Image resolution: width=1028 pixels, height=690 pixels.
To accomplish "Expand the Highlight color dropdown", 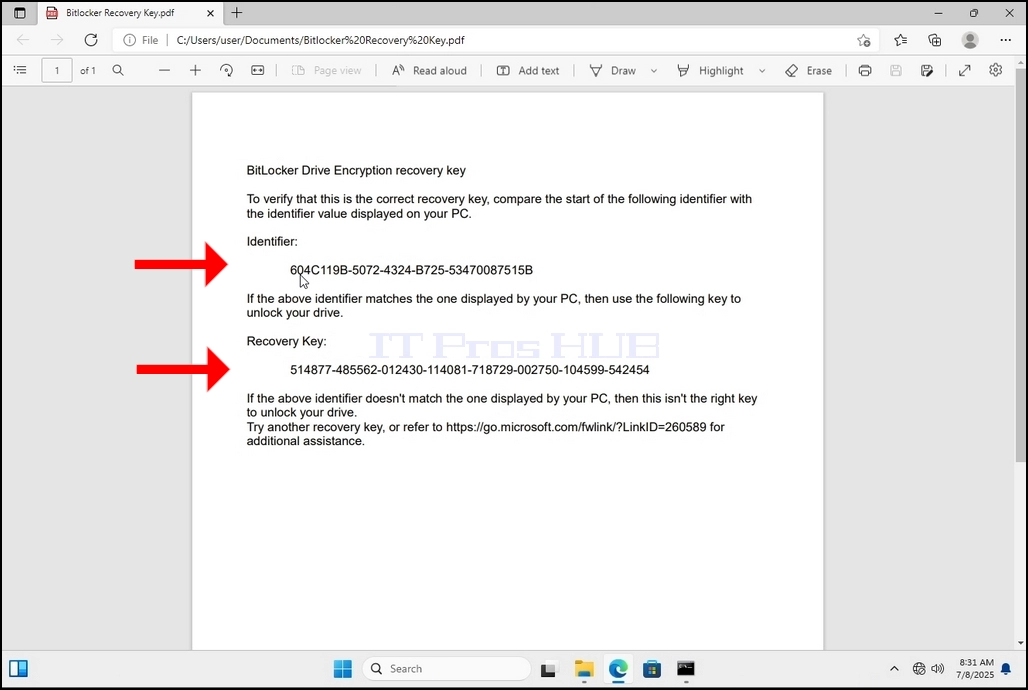I will (x=762, y=70).
